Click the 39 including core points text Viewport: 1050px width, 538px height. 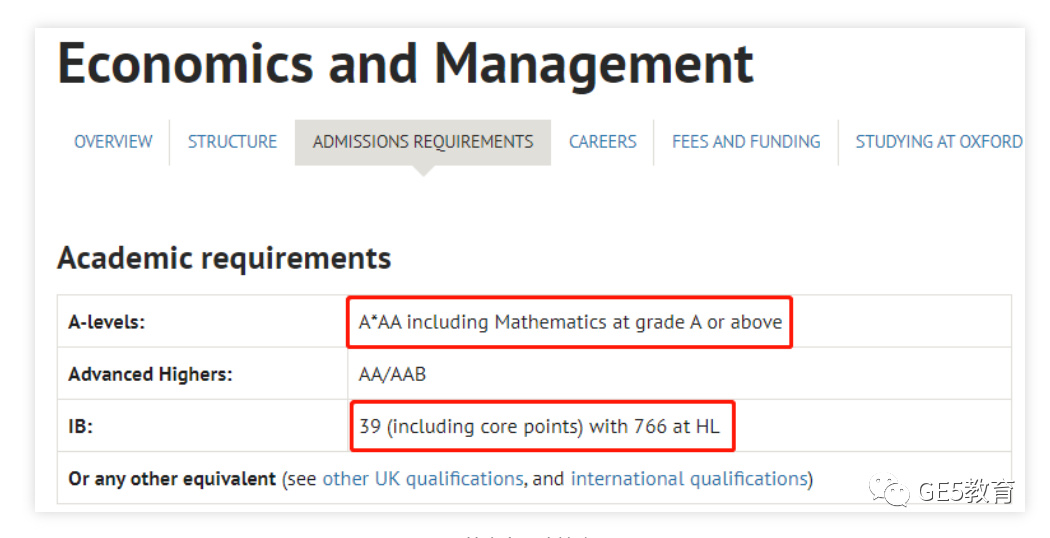(x=539, y=426)
